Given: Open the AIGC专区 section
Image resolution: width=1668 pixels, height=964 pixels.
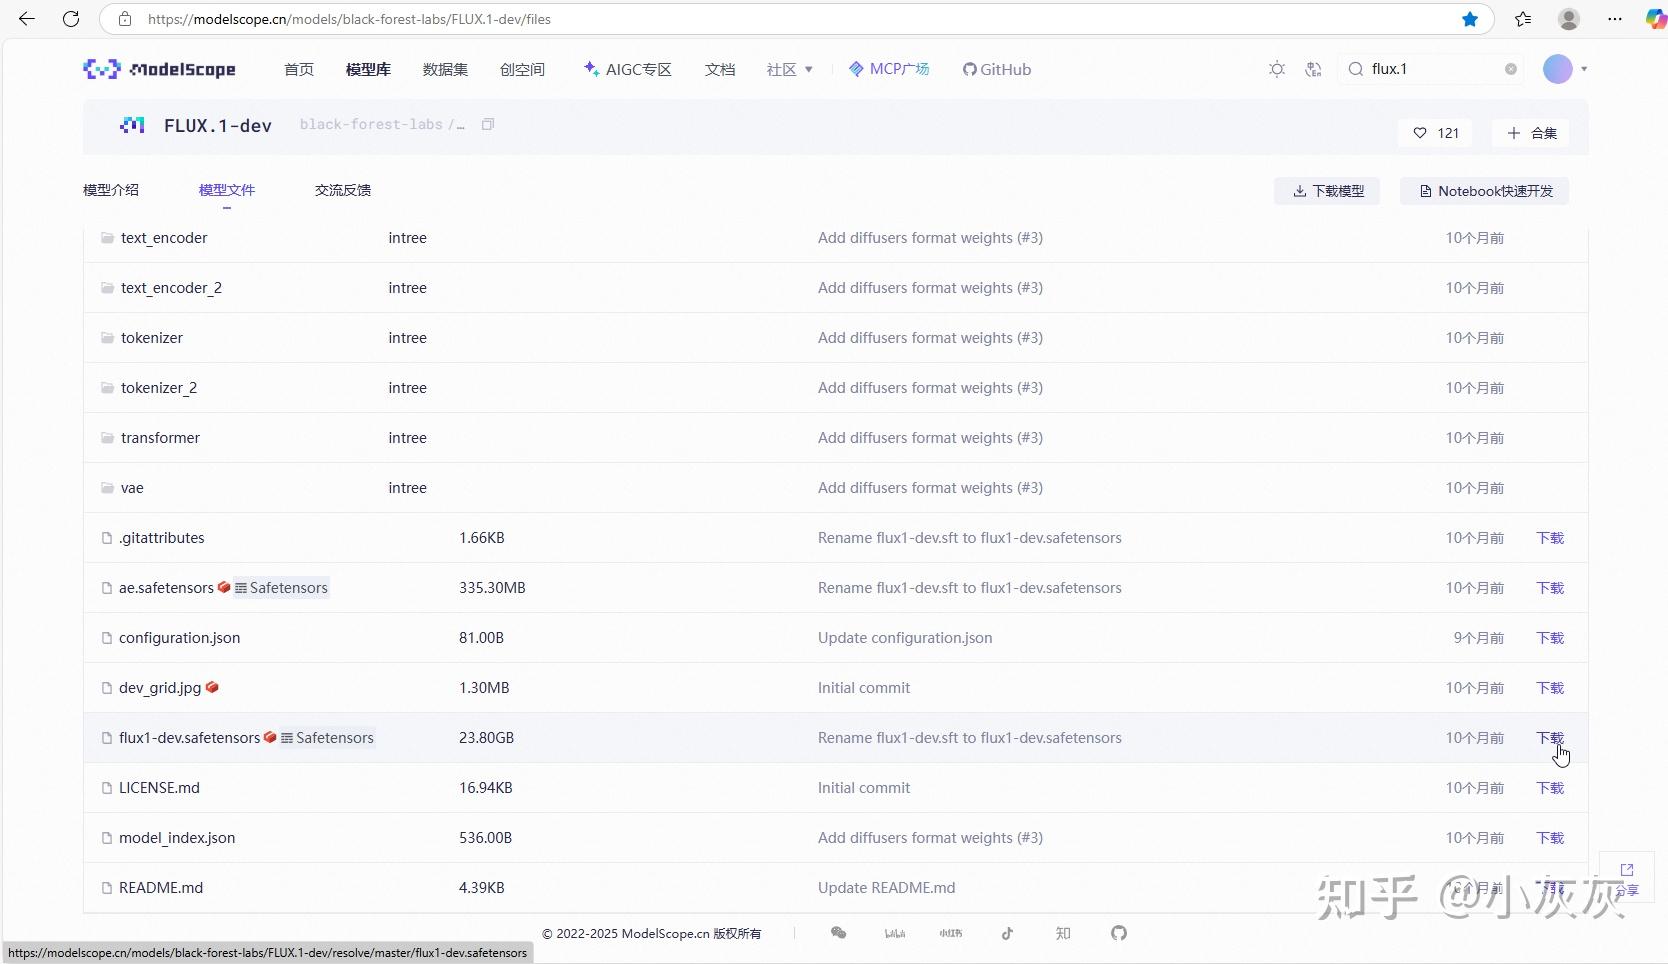Looking at the screenshot, I should point(628,69).
